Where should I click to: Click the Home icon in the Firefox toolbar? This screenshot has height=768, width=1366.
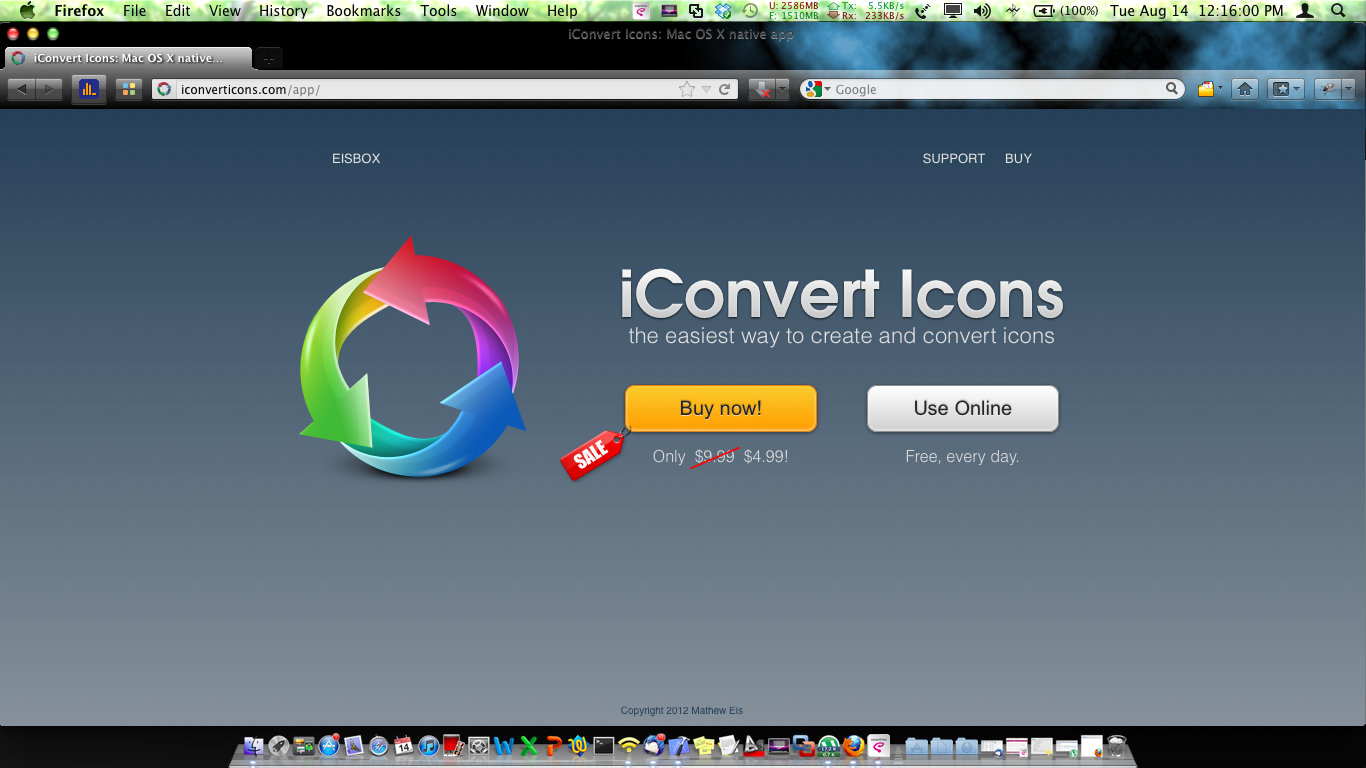(x=1244, y=88)
